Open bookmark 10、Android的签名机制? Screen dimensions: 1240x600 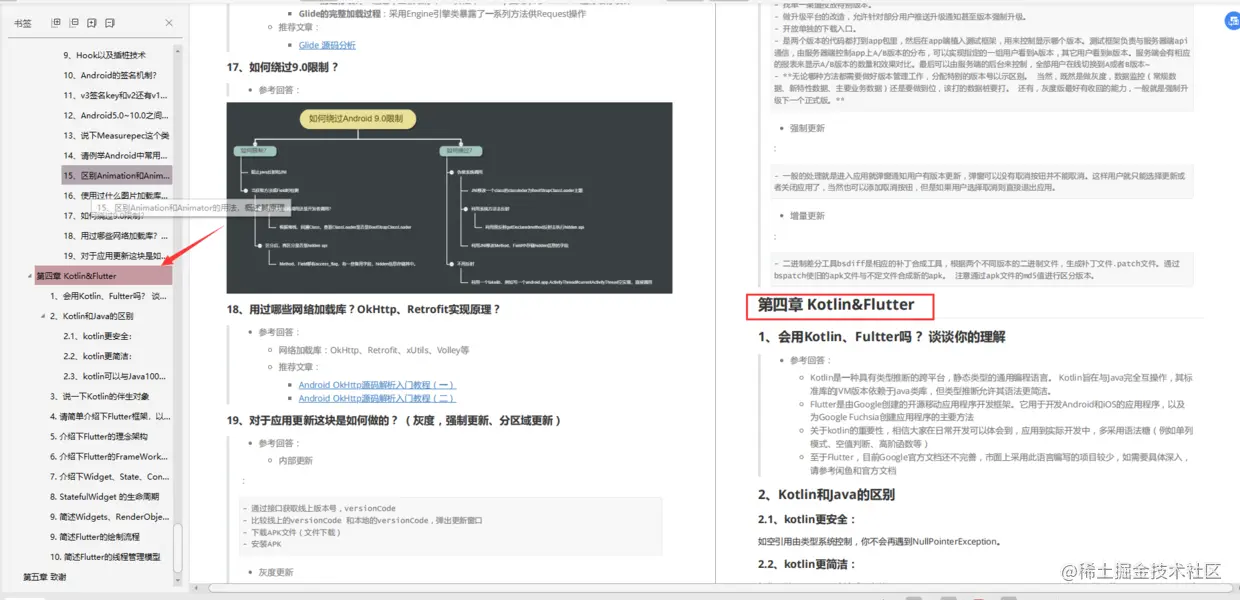110,75
